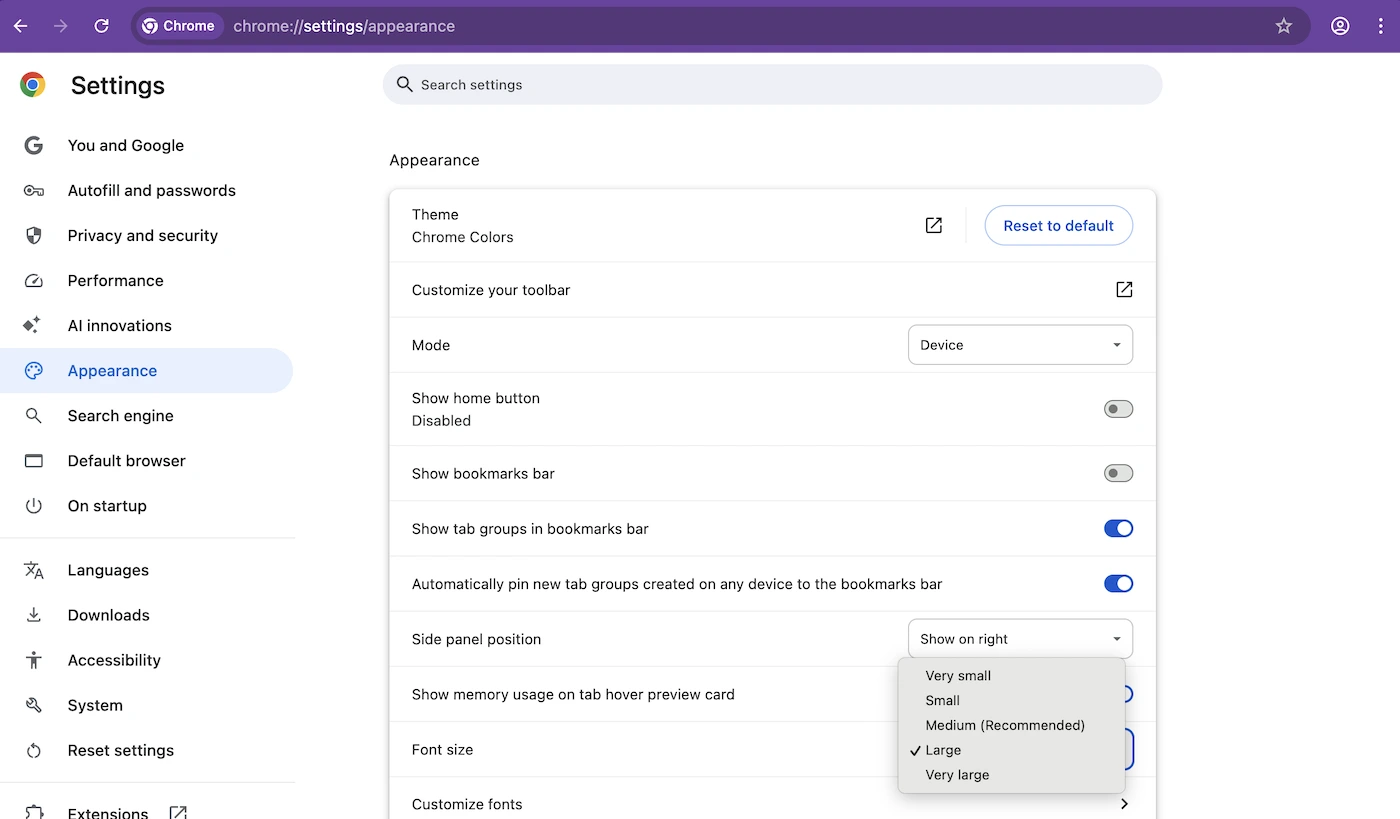1400x819 pixels.
Task: Select Very large font size option
Action: point(957,775)
